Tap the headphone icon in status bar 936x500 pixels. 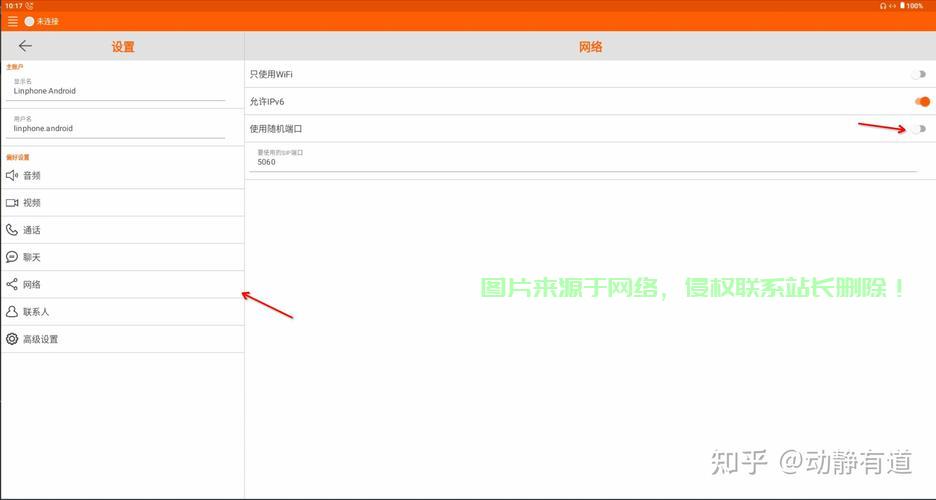[x=883, y=5]
